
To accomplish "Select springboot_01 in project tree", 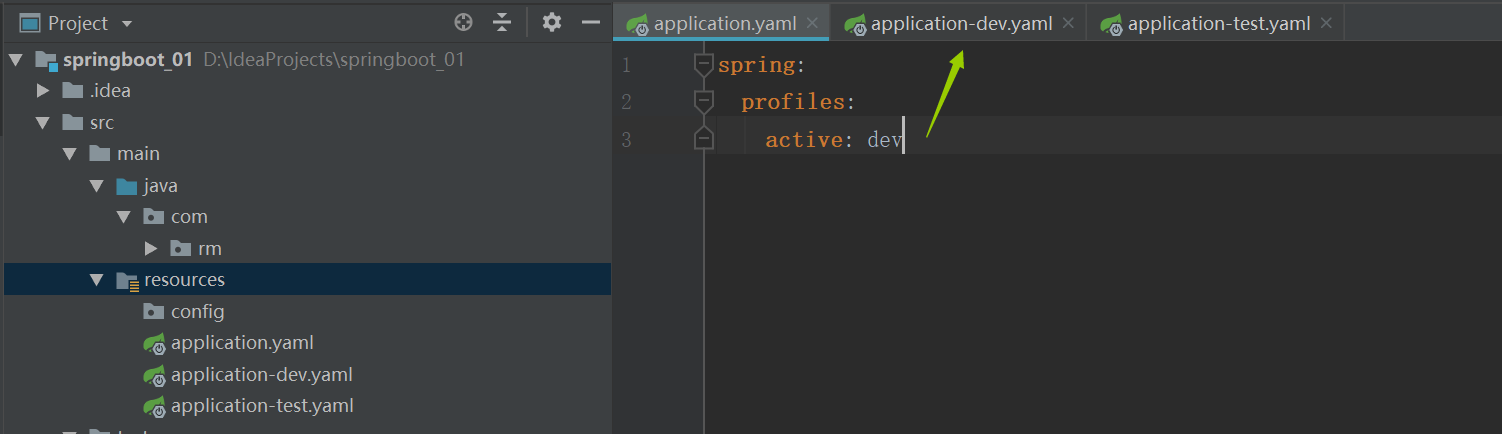I will [x=128, y=60].
